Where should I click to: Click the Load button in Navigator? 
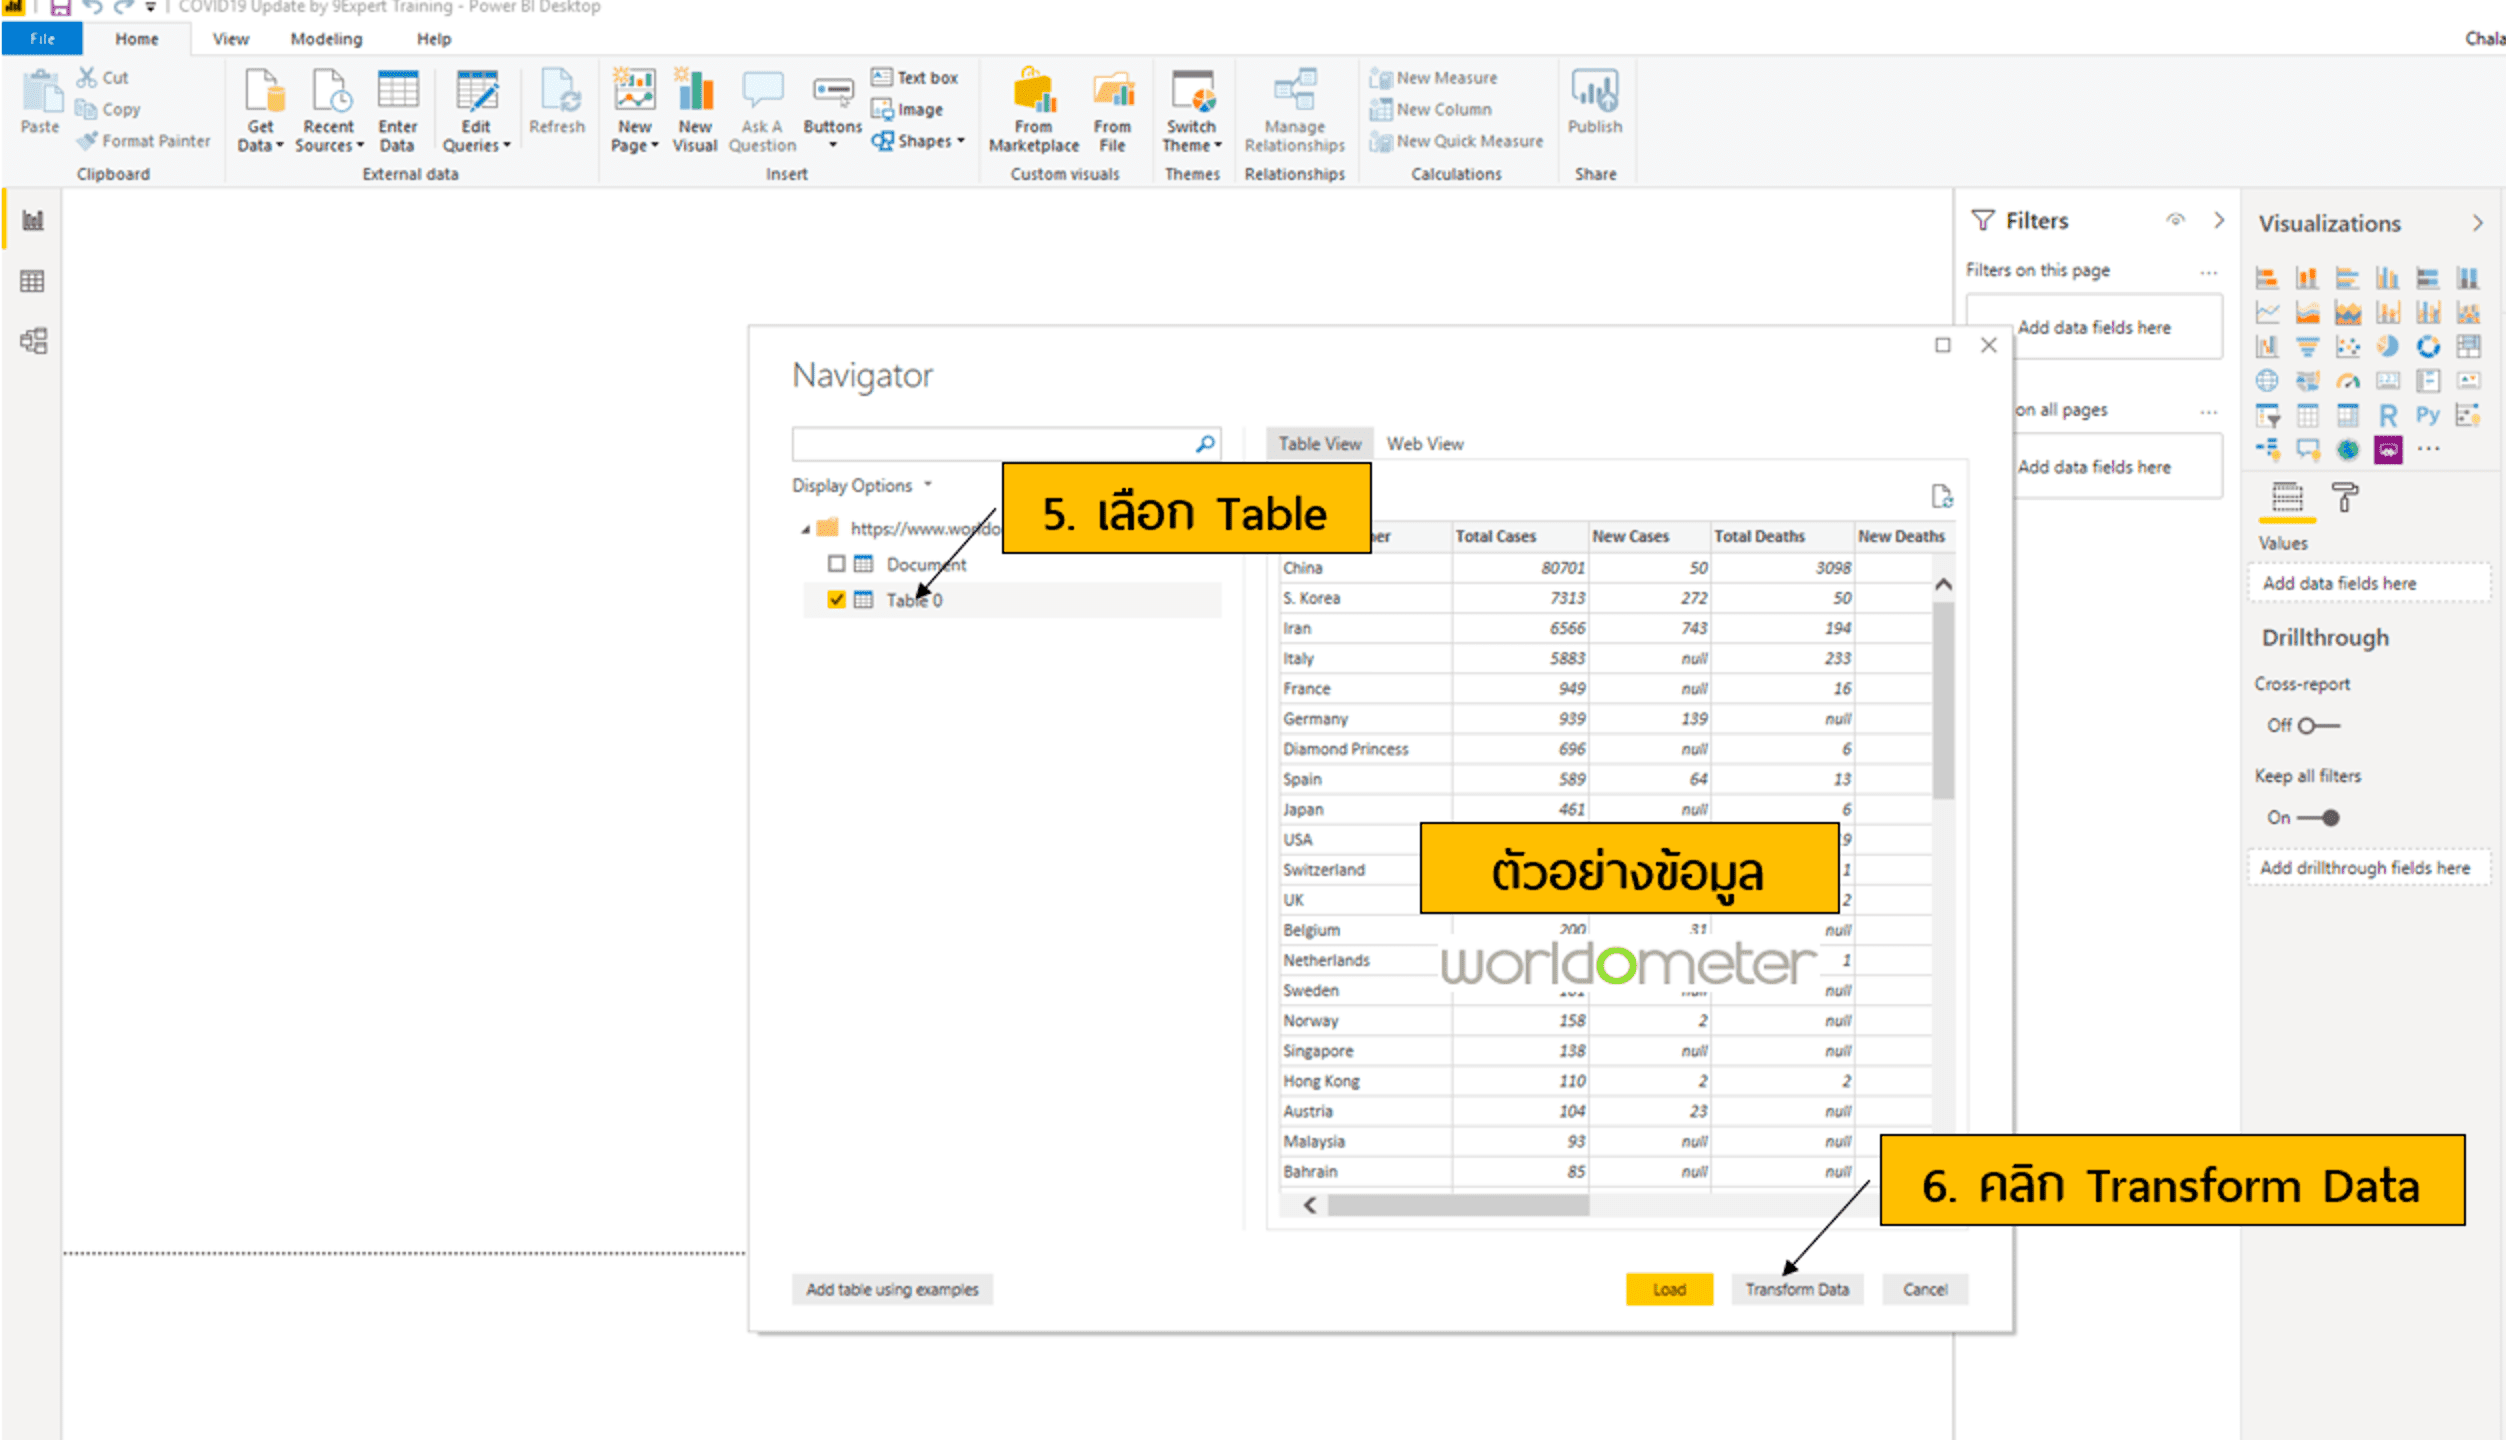coord(1668,1289)
